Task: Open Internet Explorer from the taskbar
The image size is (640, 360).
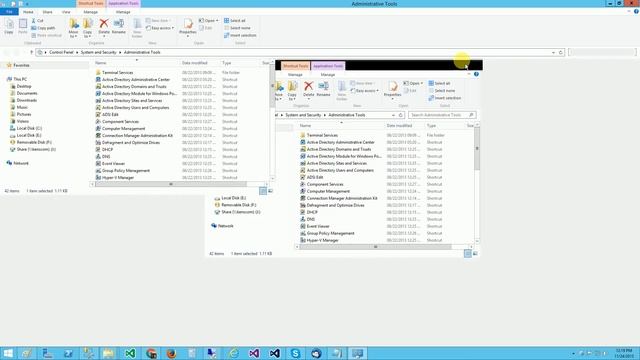Action: click(233, 353)
